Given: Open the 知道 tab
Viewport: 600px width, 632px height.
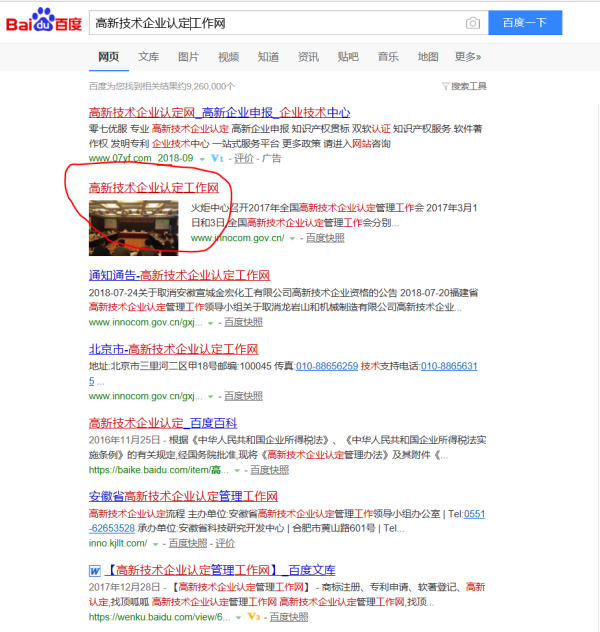Looking at the screenshot, I should pyautogui.click(x=268, y=57).
